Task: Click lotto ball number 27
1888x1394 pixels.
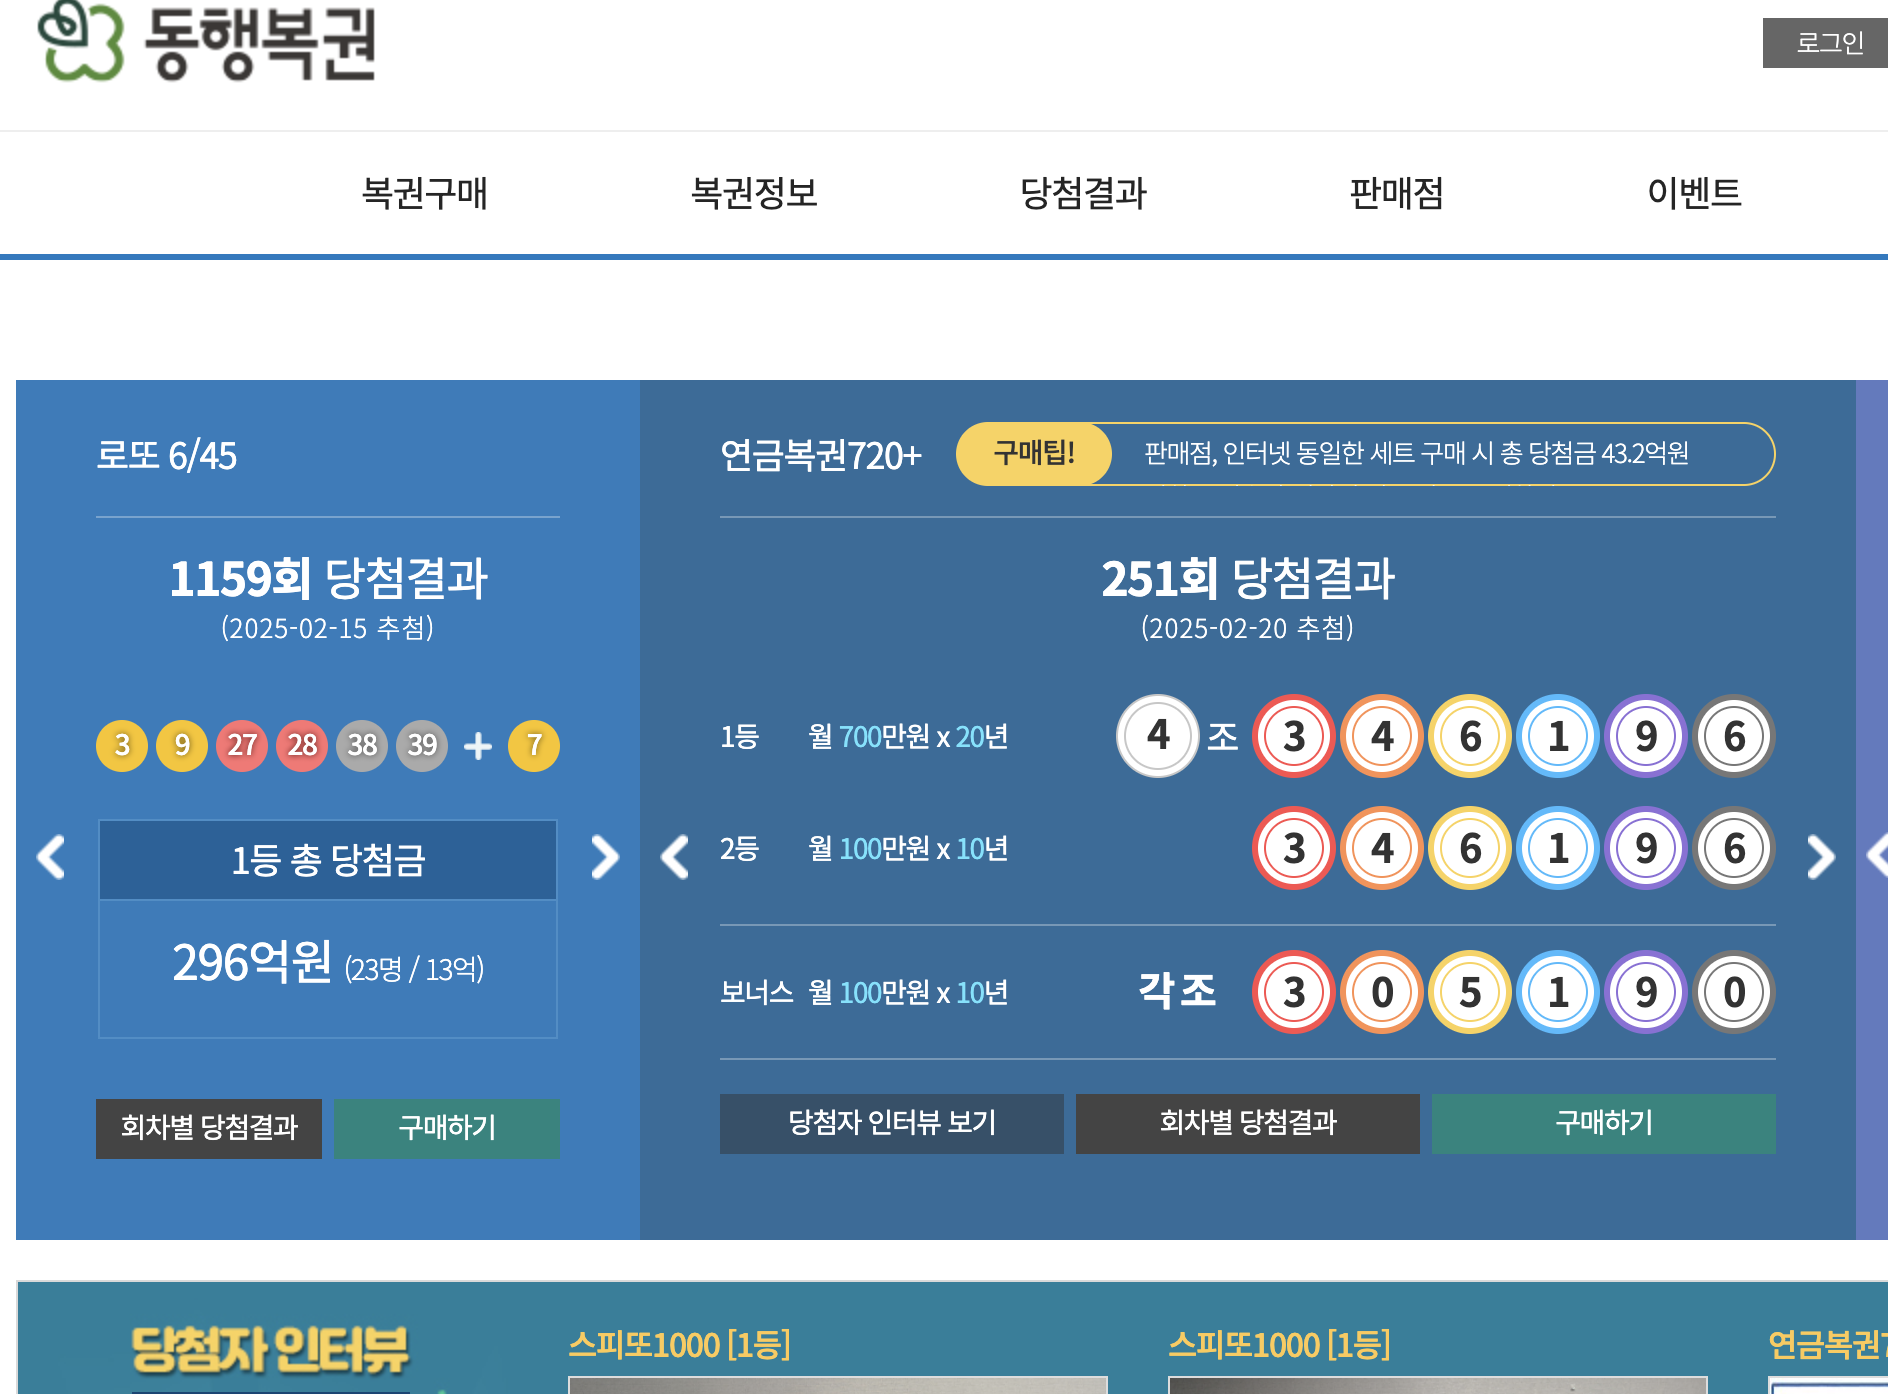Action: pos(242,745)
